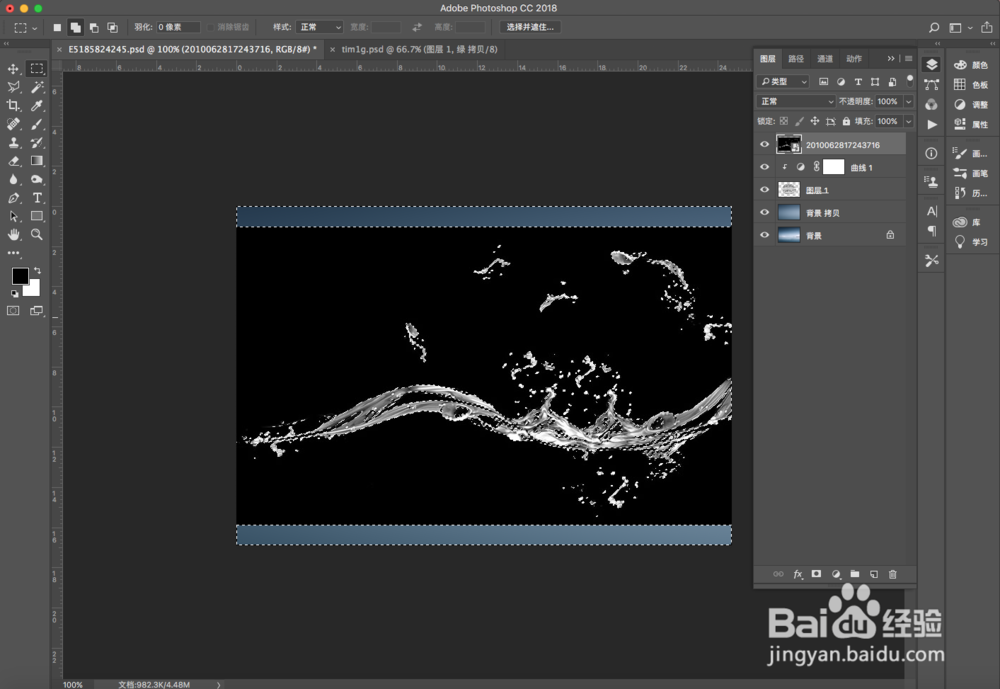Switch to the tim1g.psd document tab
Screen dimensions: 1000x689
click(x=419, y=49)
